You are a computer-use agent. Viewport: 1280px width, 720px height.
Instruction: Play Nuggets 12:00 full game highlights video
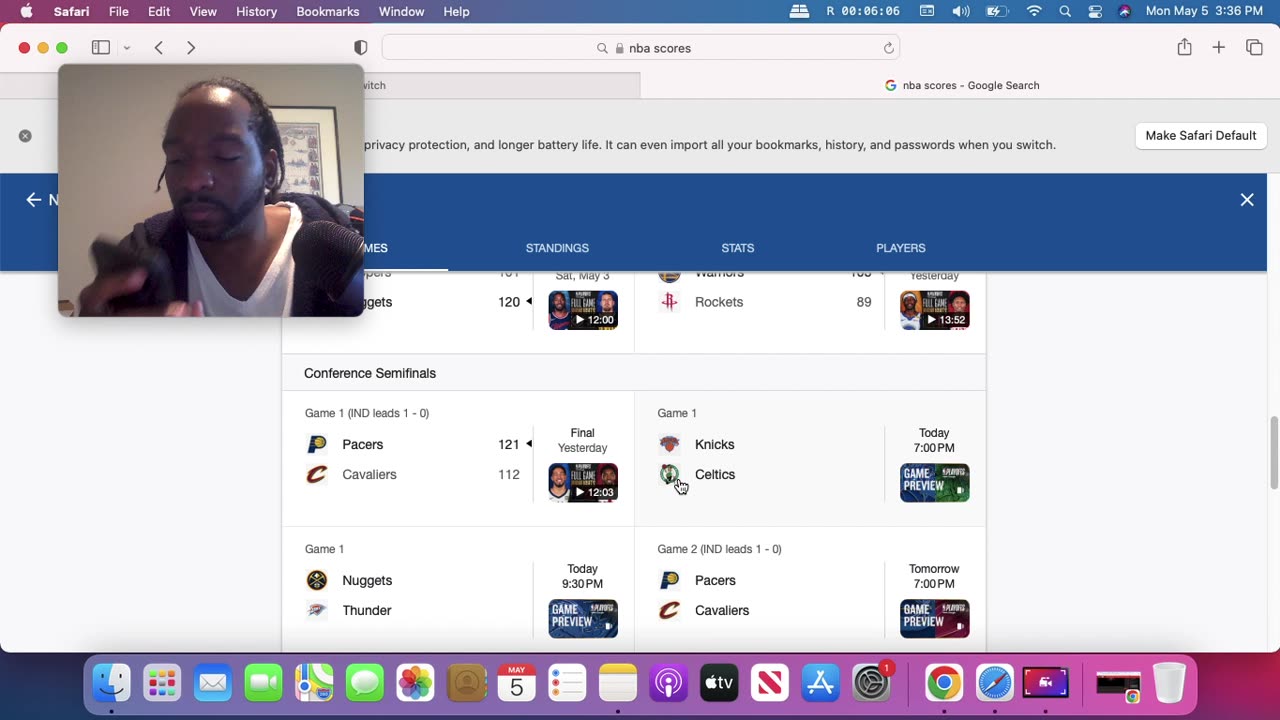point(583,310)
